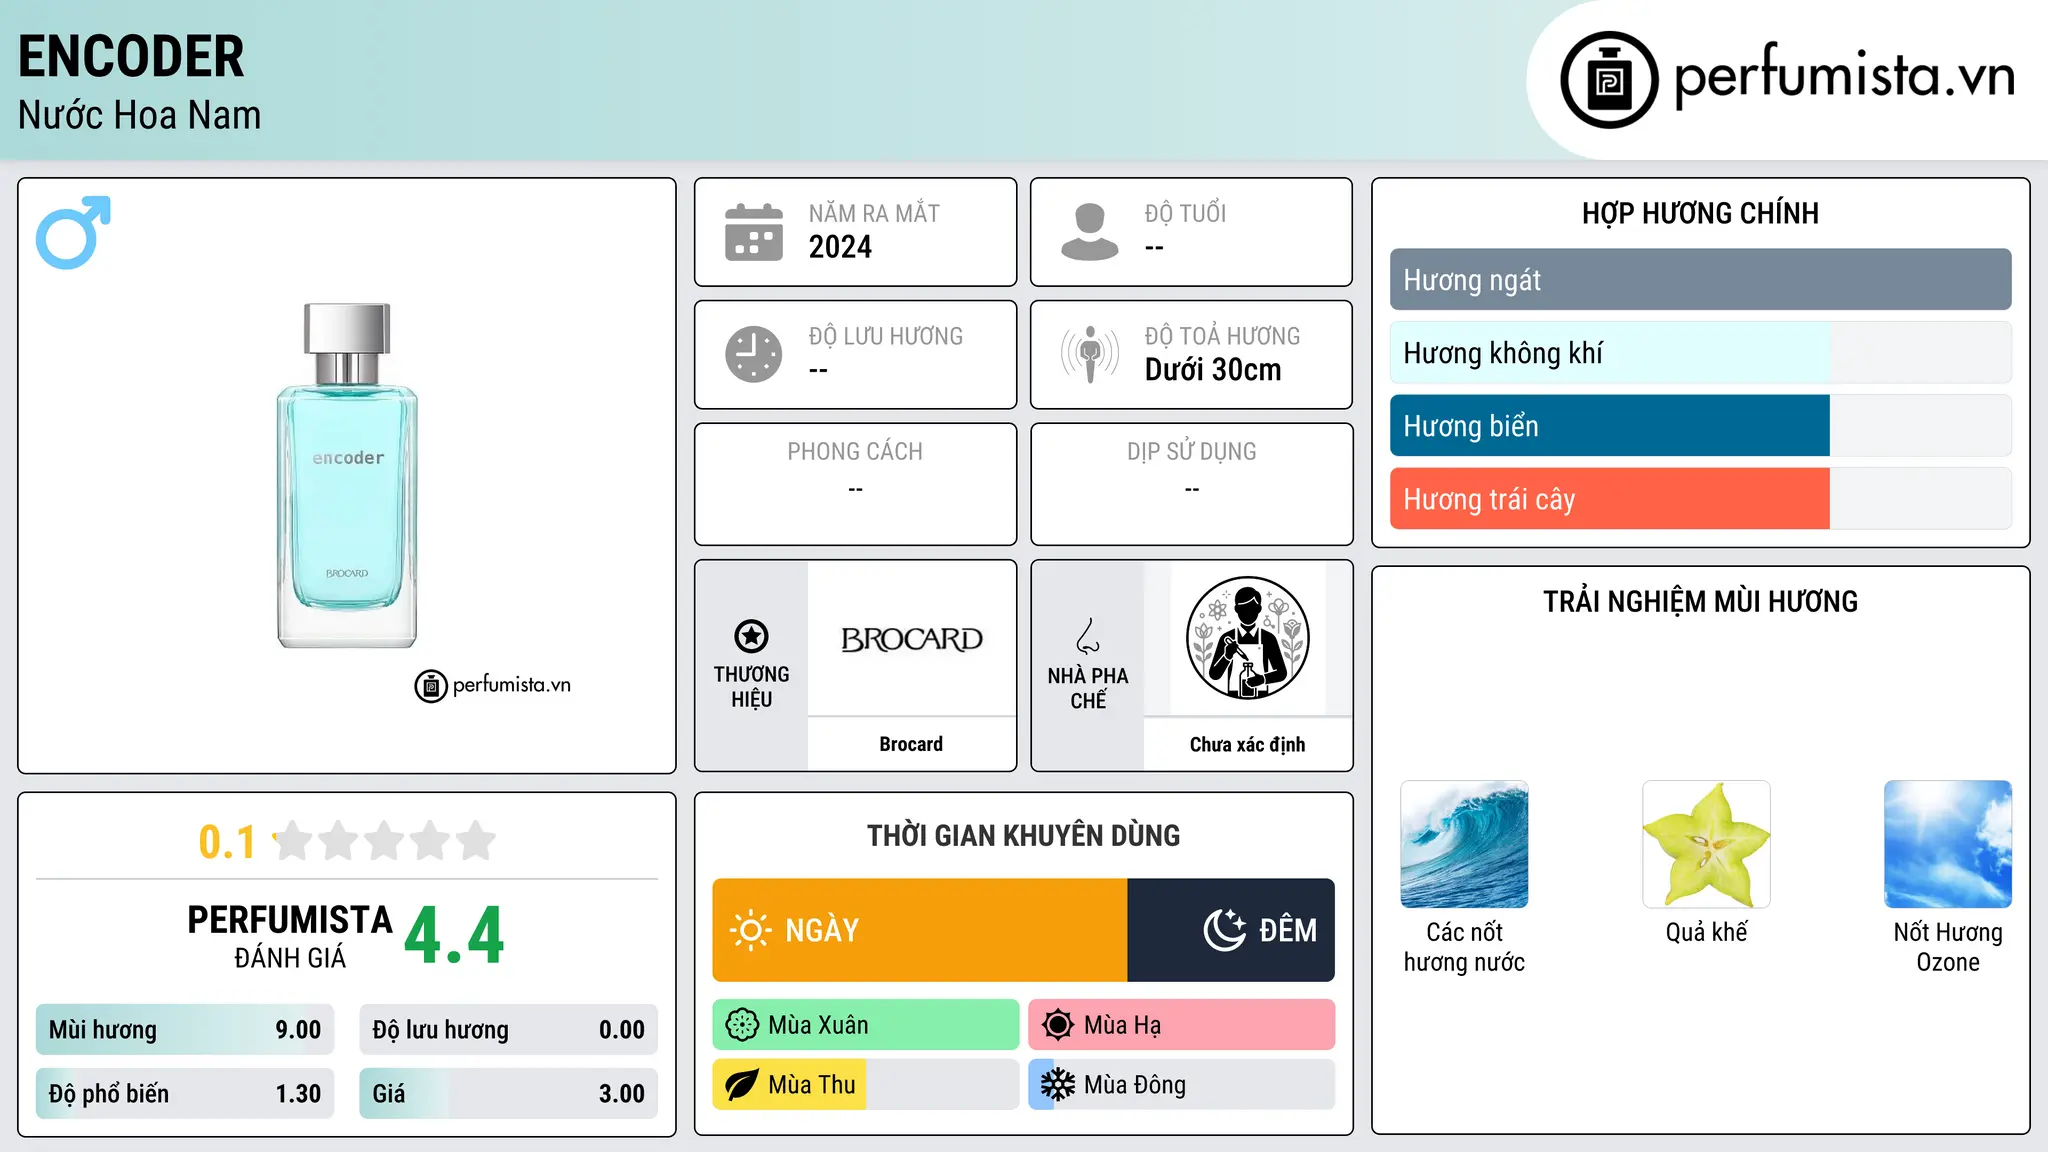Click the Chưa xác định perfumer label

[x=1247, y=744]
